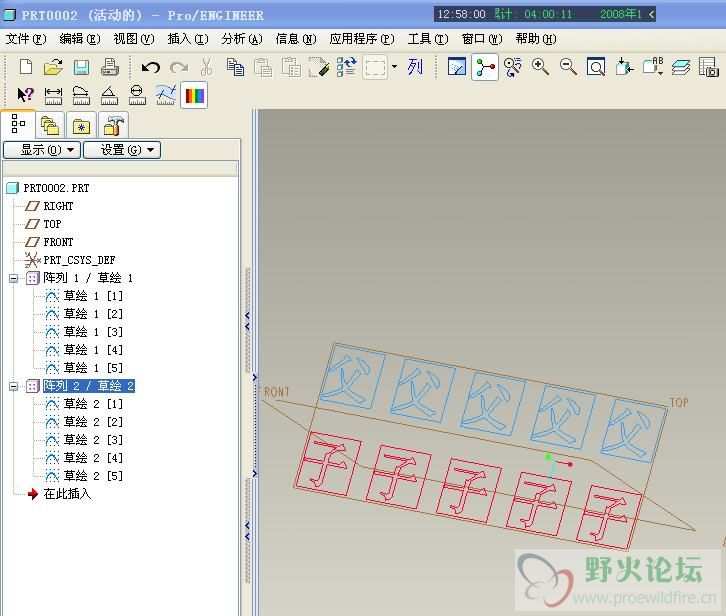Collapse the 阵列 1 / 草绘 1 node
This screenshot has width=726, height=616.
pos(13,278)
